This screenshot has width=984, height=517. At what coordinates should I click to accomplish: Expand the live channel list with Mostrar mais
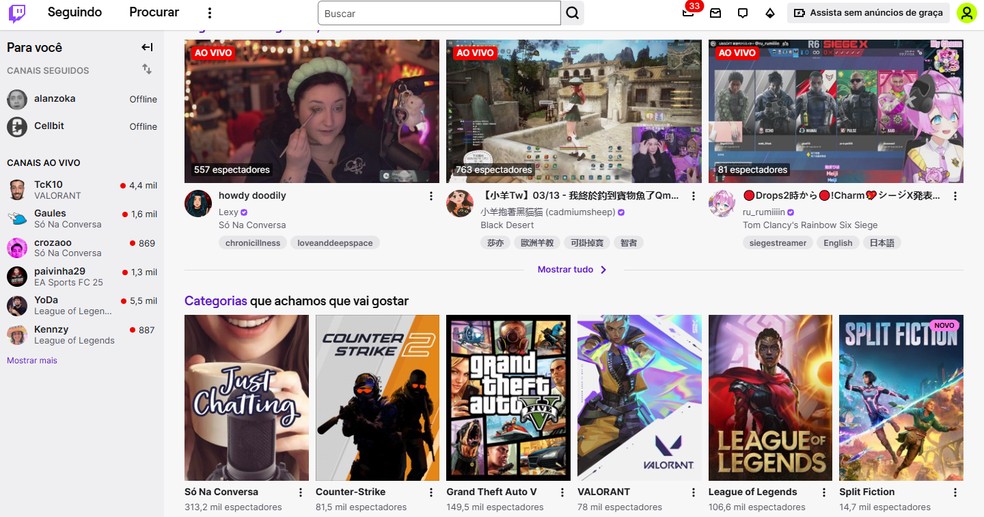point(32,361)
